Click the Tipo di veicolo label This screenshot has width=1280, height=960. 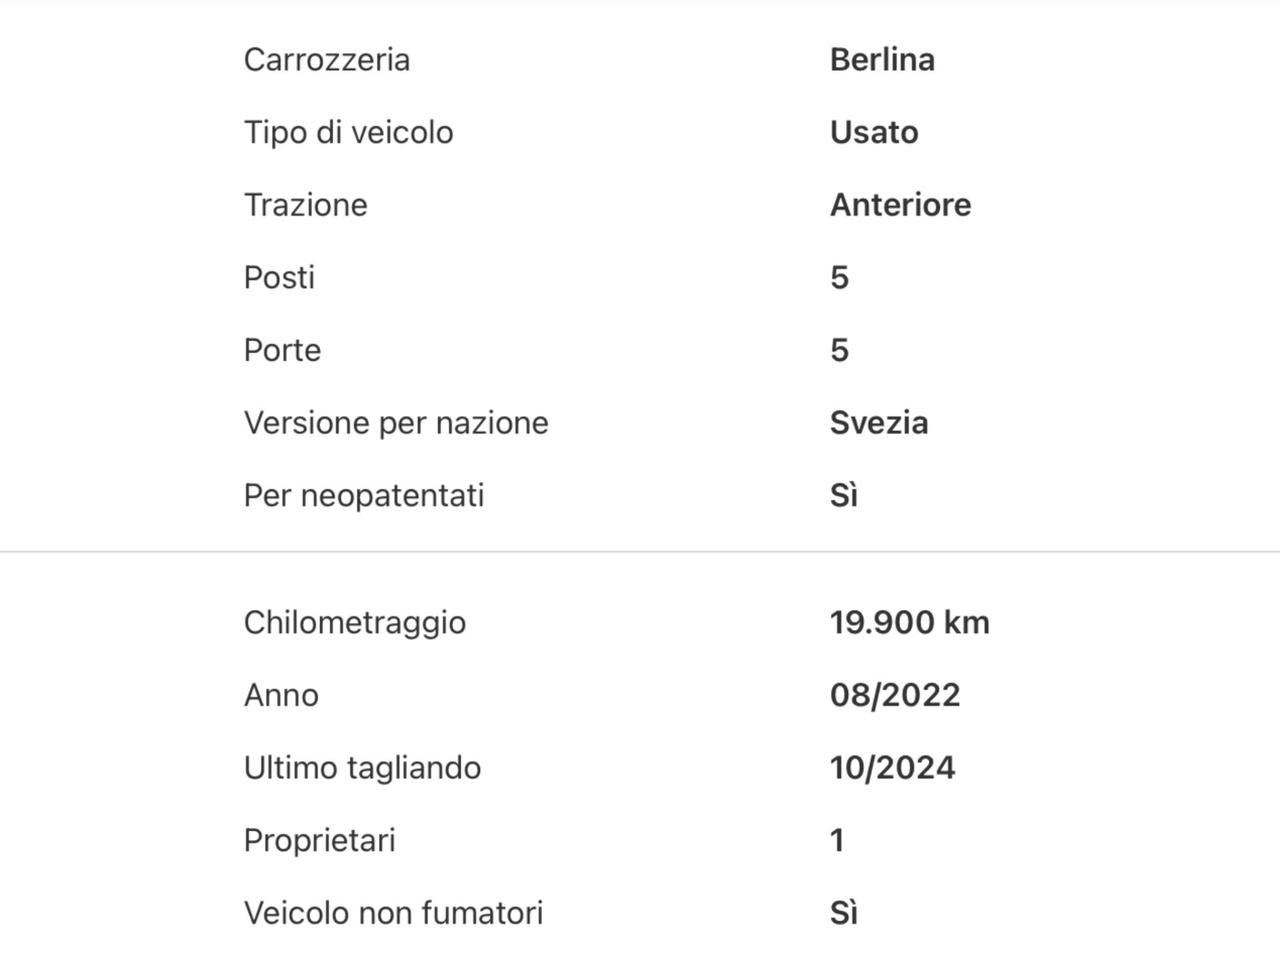click(348, 132)
